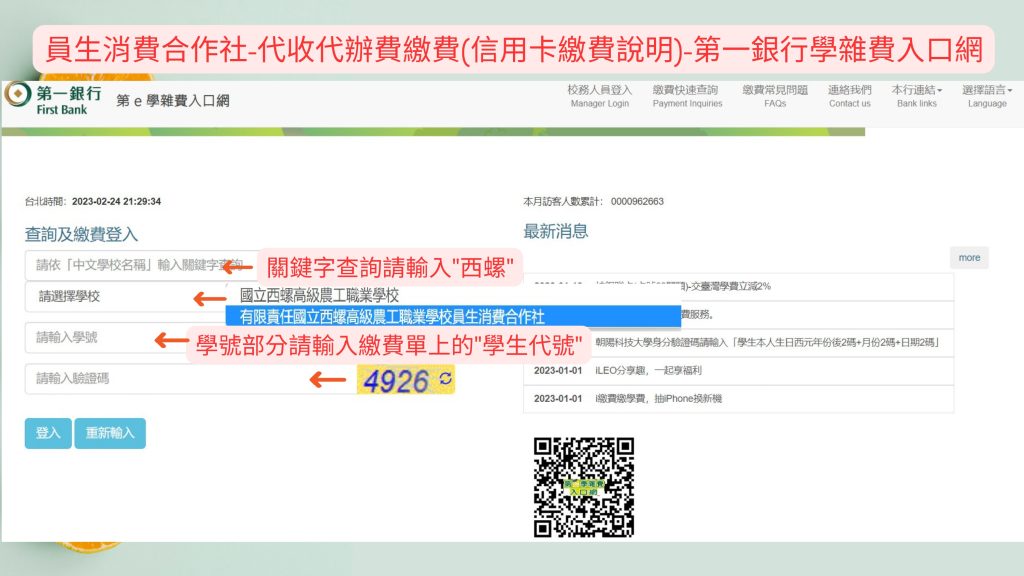Open 校務人員登入 Manager Login

pos(600,96)
